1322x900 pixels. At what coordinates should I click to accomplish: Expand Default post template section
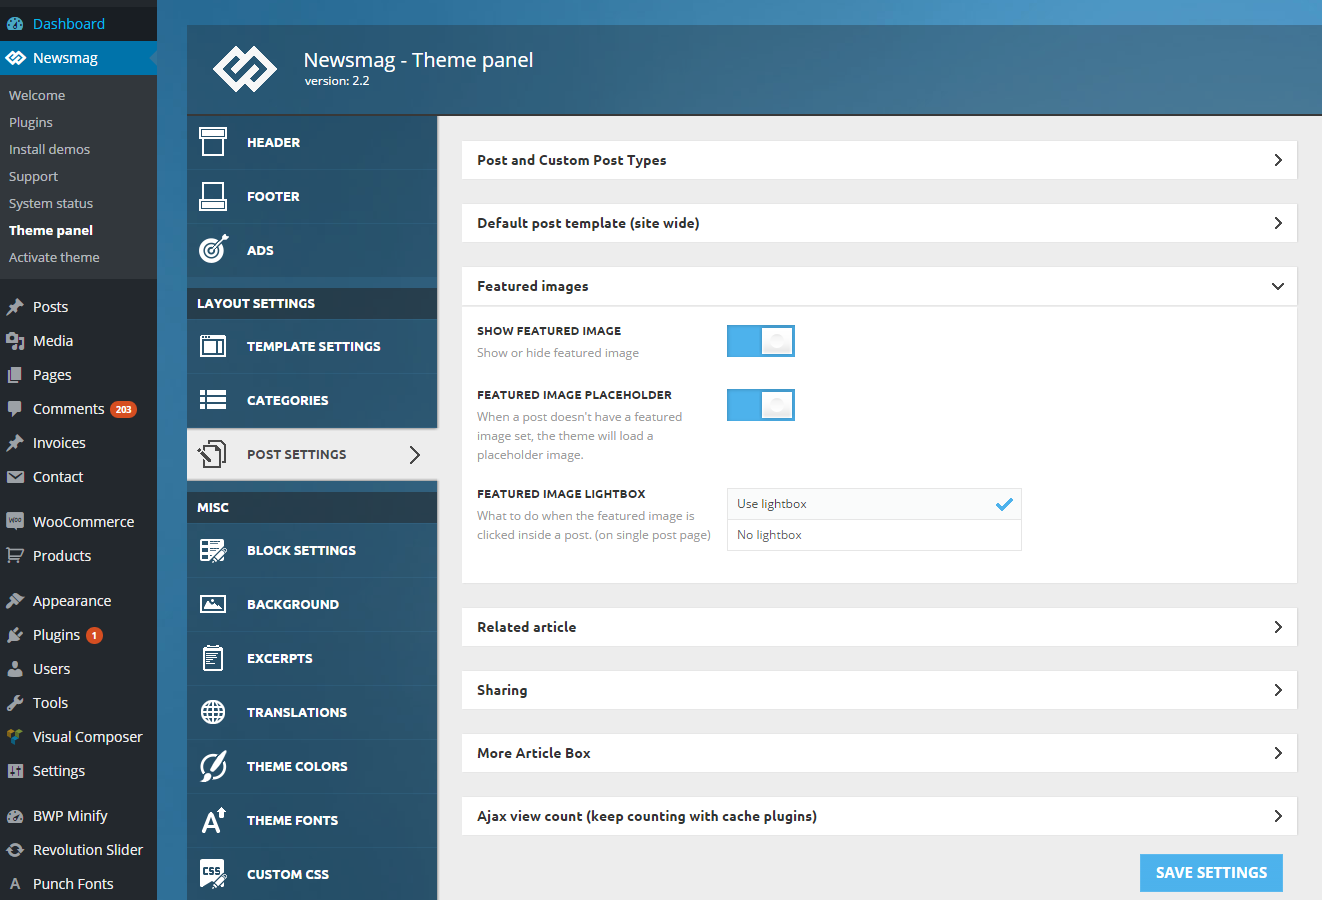point(879,223)
